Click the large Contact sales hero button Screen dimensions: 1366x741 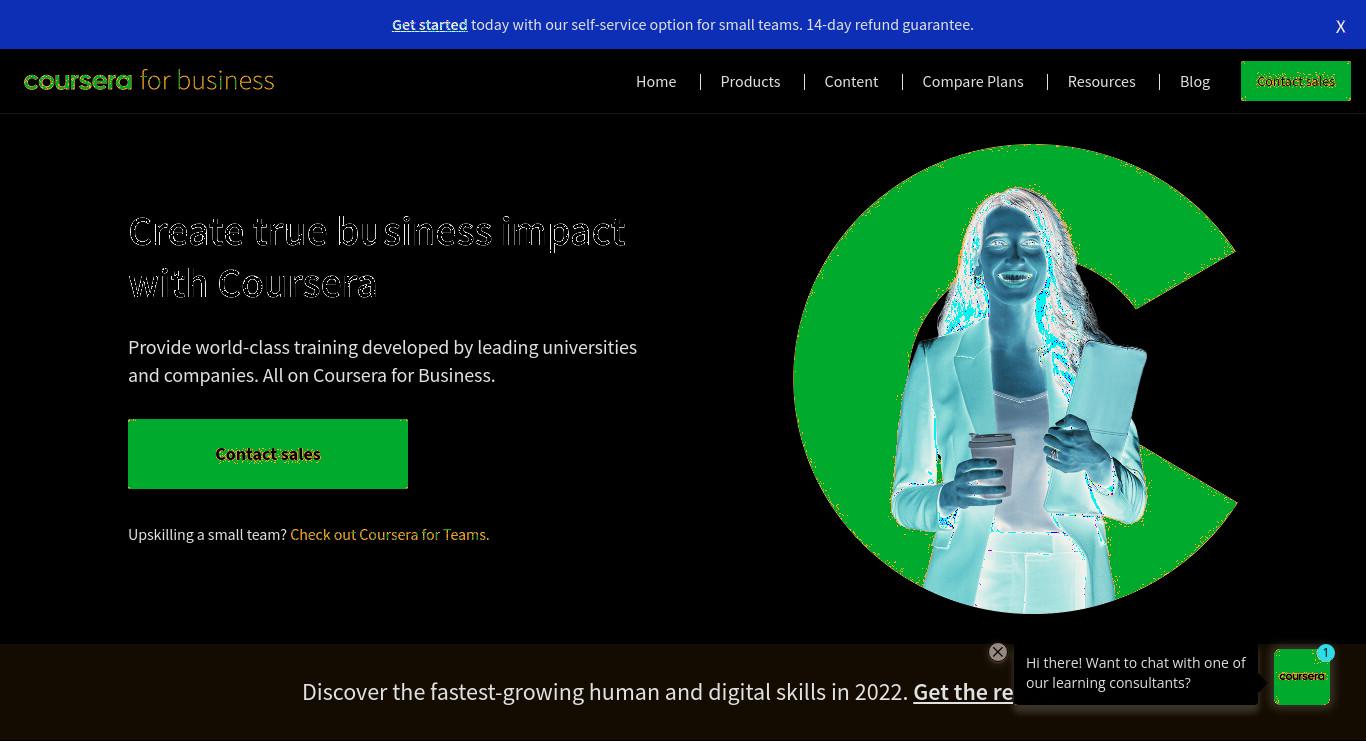(268, 454)
